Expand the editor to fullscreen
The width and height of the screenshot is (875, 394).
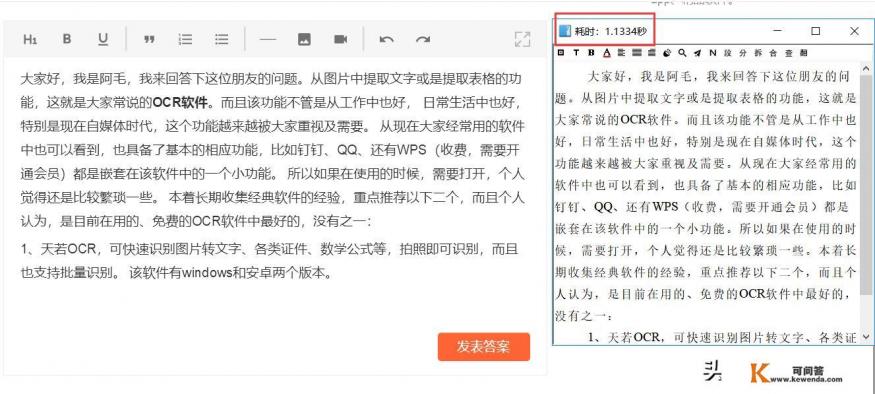click(522, 39)
